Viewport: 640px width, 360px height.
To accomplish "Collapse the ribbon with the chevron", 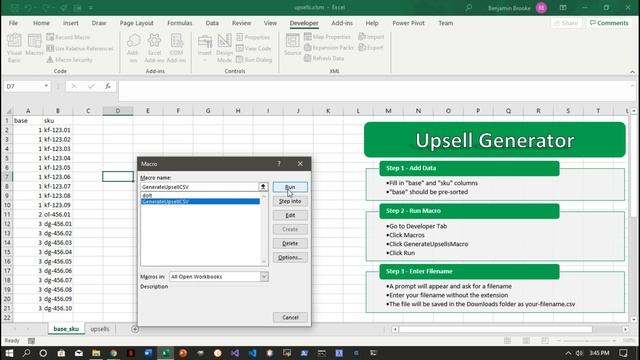I will pos(632,71).
